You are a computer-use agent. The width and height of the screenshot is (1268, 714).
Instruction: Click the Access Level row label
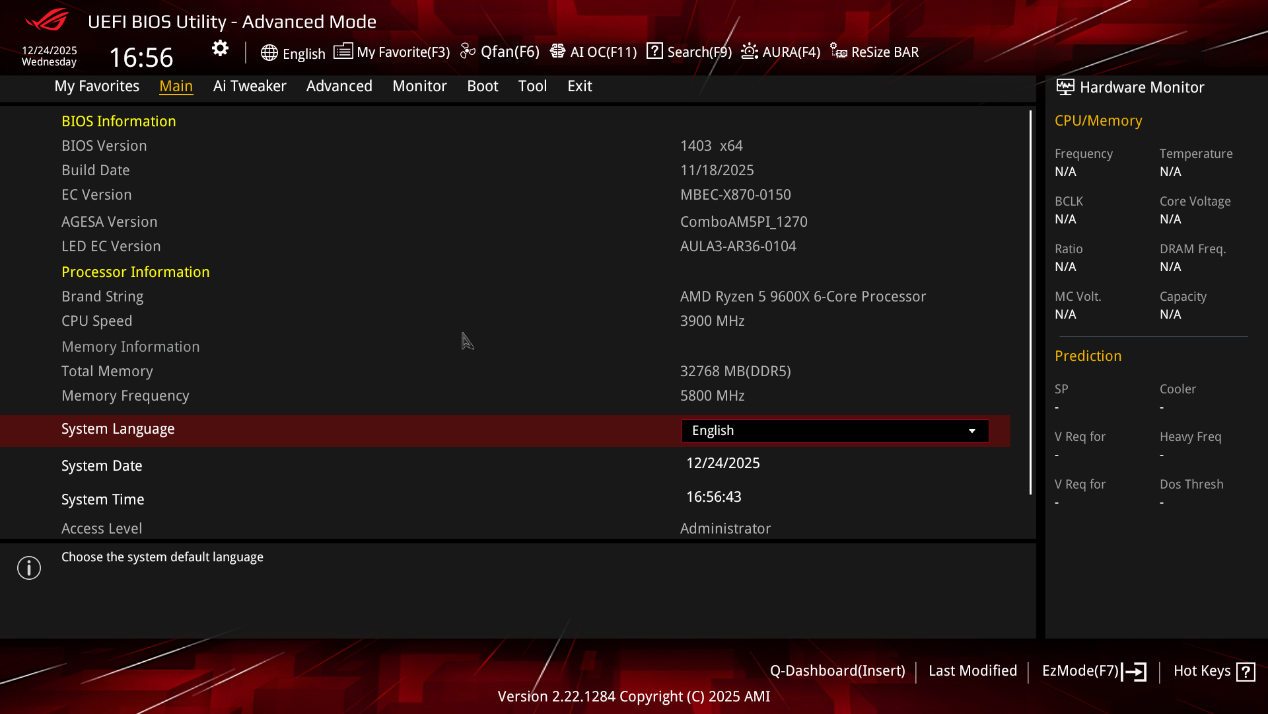pyautogui.click(x=102, y=529)
